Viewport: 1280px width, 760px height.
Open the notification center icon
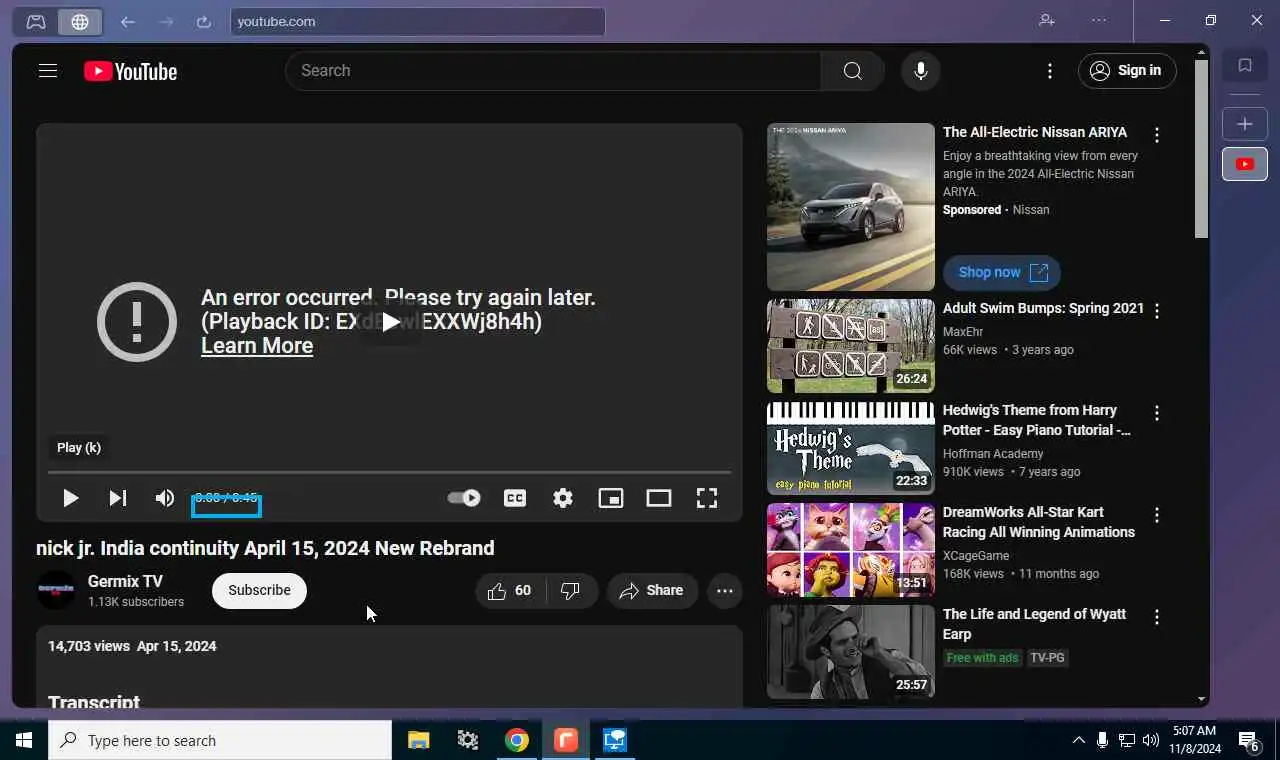(x=1249, y=741)
